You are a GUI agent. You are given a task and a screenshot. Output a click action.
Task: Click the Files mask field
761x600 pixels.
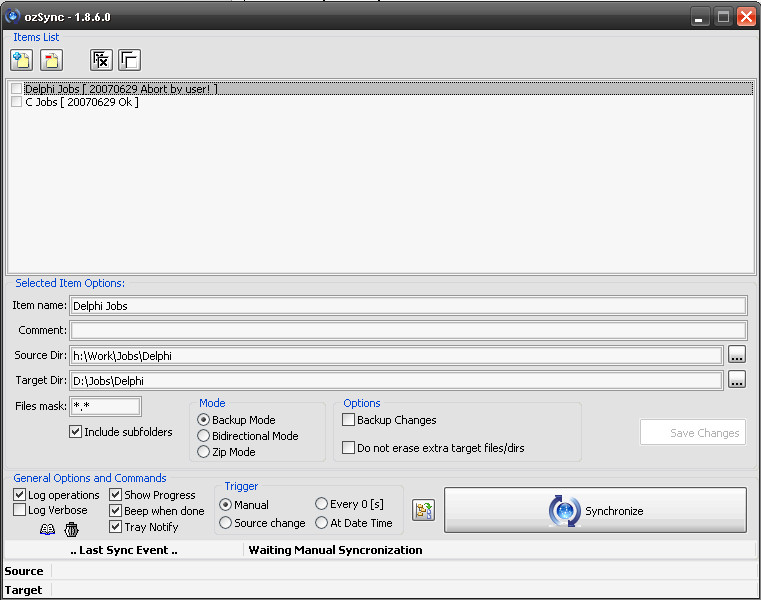click(106, 406)
